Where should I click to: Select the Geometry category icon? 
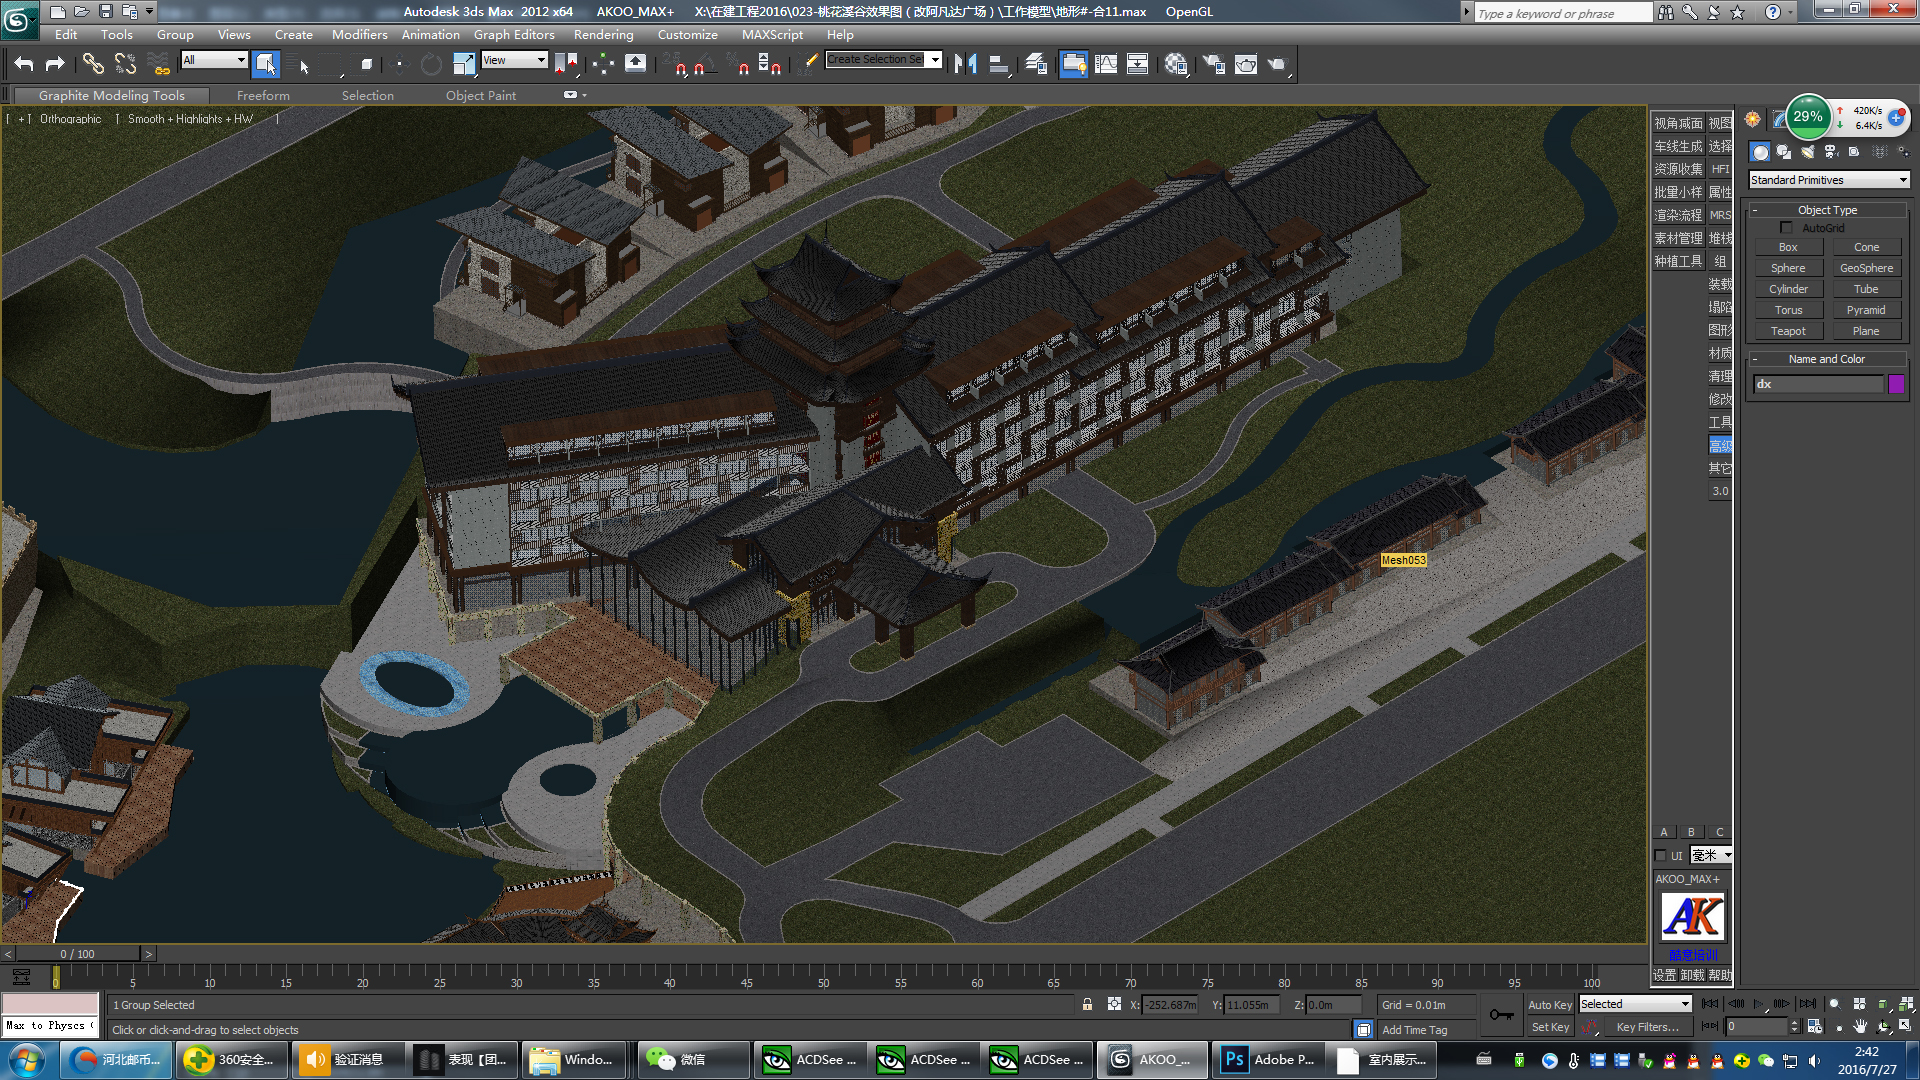click(1760, 152)
